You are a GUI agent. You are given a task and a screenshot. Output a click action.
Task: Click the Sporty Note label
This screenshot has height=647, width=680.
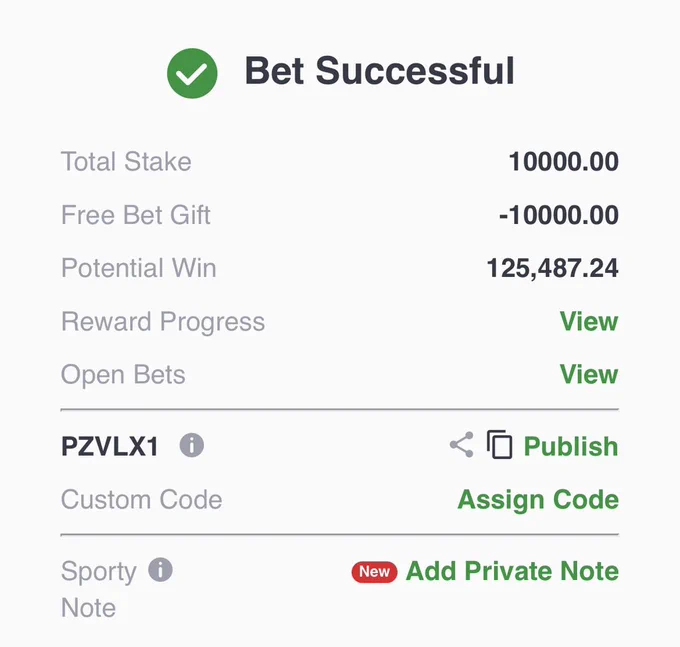pyautogui.click(x=99, y=589)
